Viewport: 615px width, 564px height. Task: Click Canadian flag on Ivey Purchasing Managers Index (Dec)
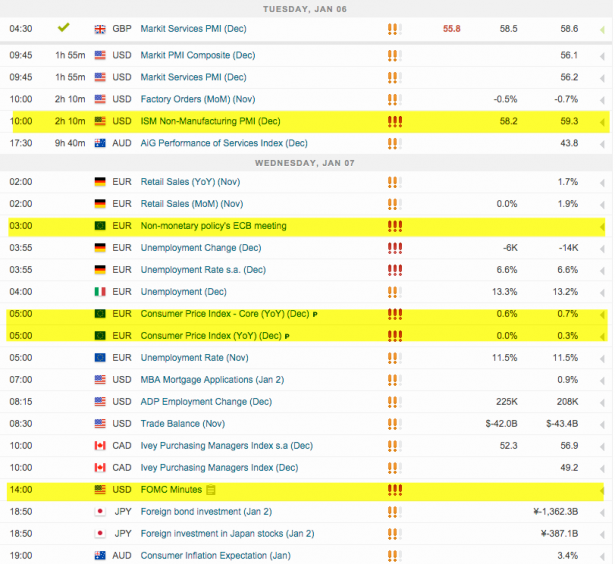[x=100, y=468]
